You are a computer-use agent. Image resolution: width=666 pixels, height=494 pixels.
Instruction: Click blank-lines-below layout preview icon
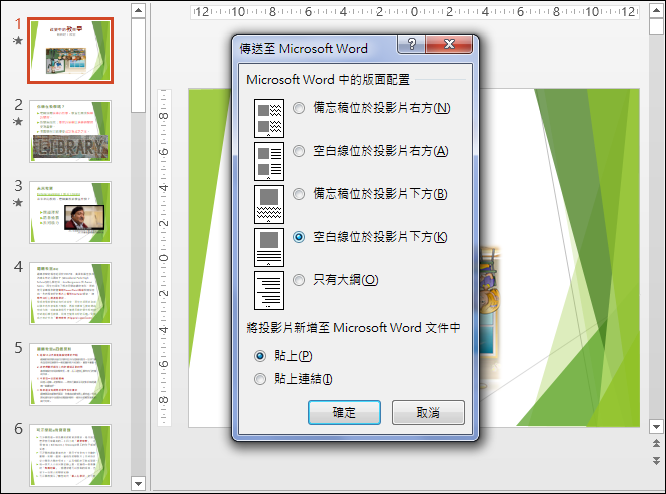269,247
